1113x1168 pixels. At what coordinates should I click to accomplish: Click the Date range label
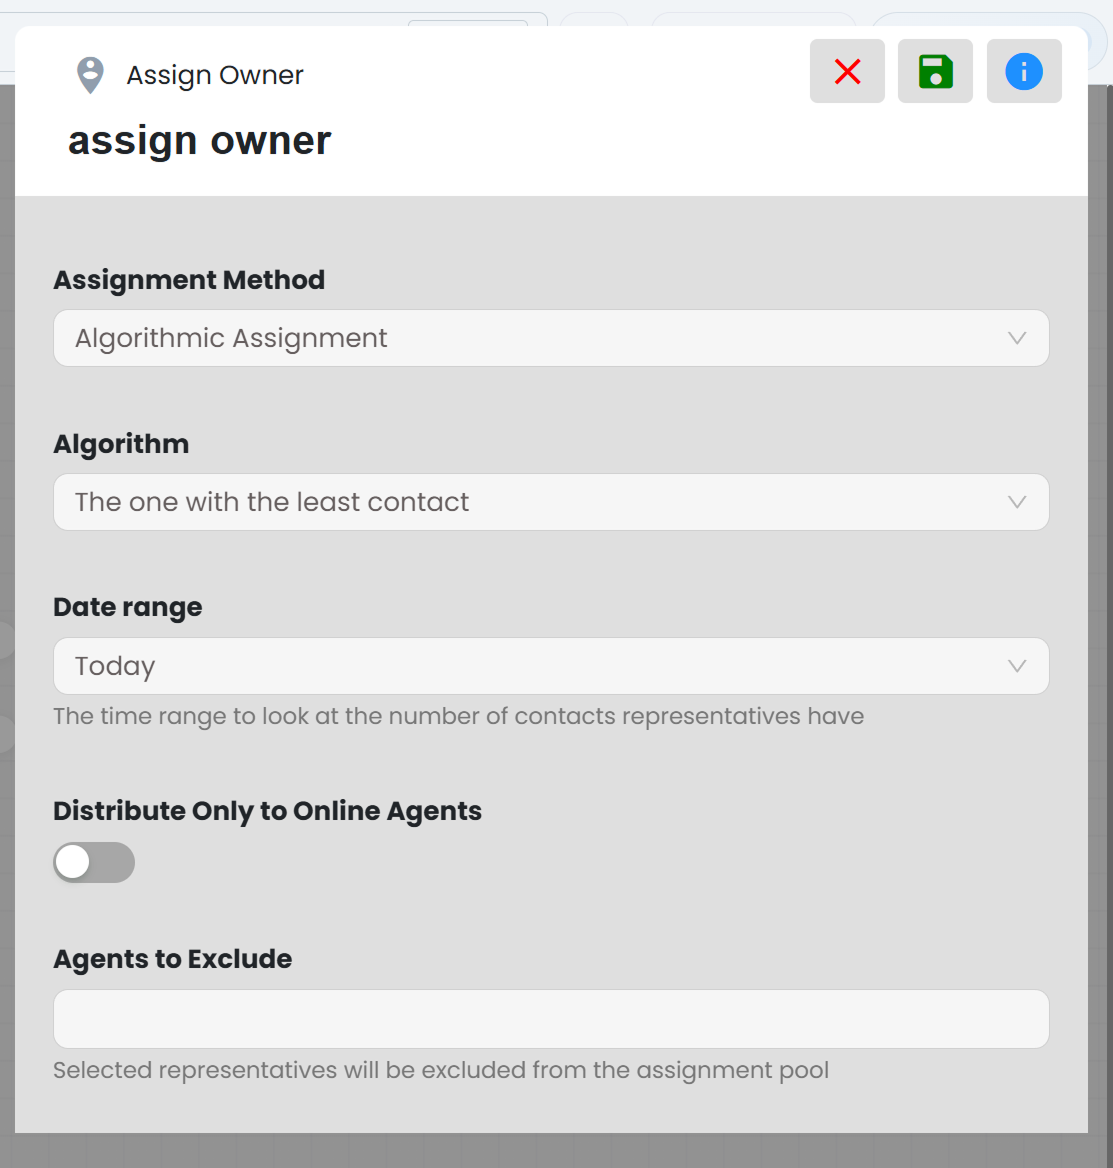click(127, 607)
